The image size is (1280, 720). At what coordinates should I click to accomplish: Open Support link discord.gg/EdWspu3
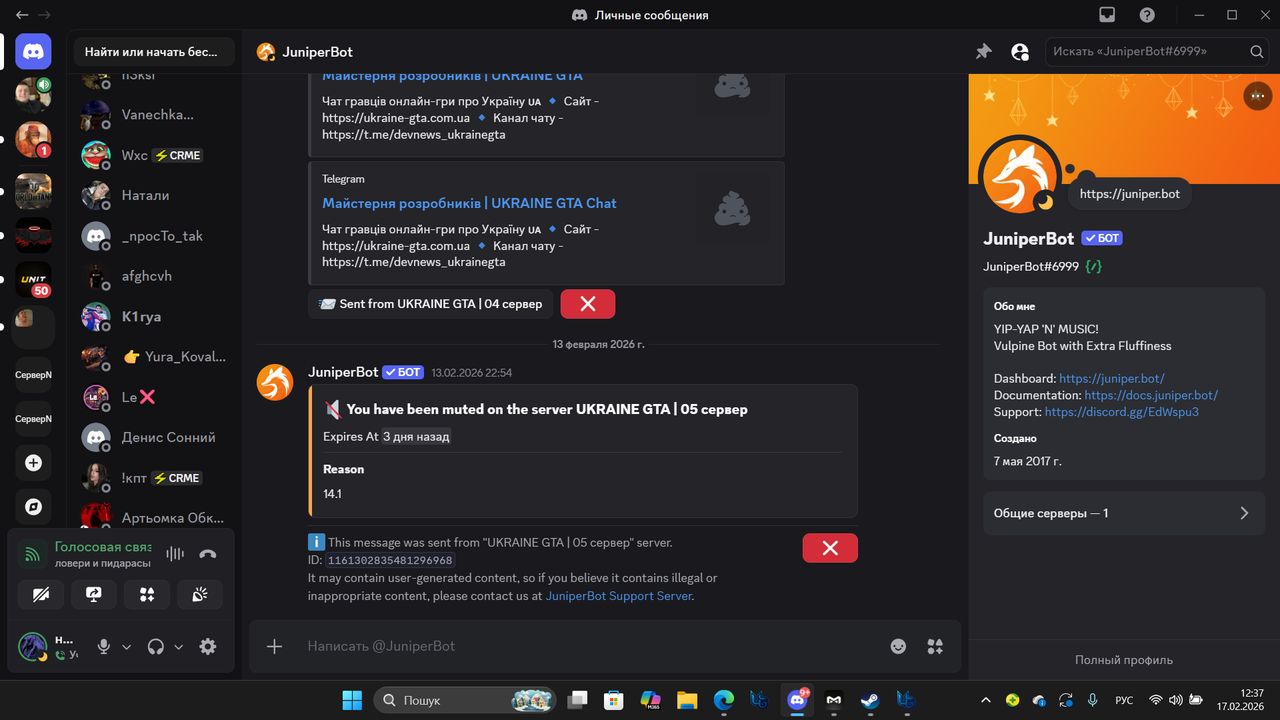click(1121, 412)
